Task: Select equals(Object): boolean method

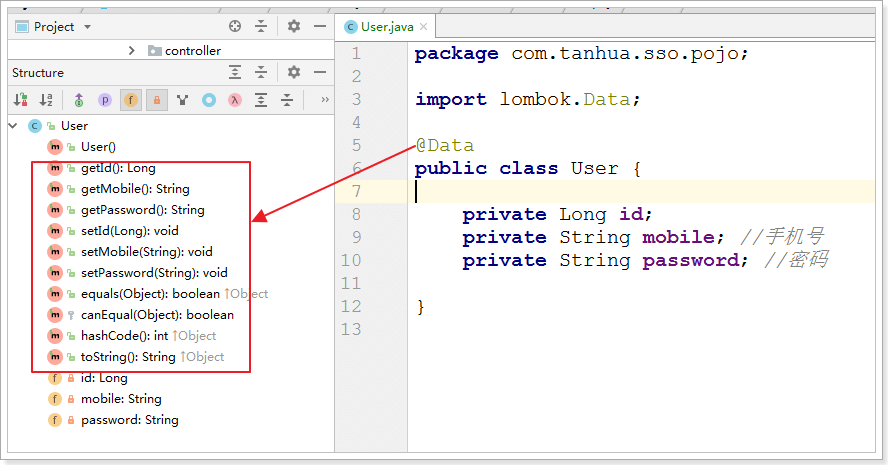Action: coord(150,293)
